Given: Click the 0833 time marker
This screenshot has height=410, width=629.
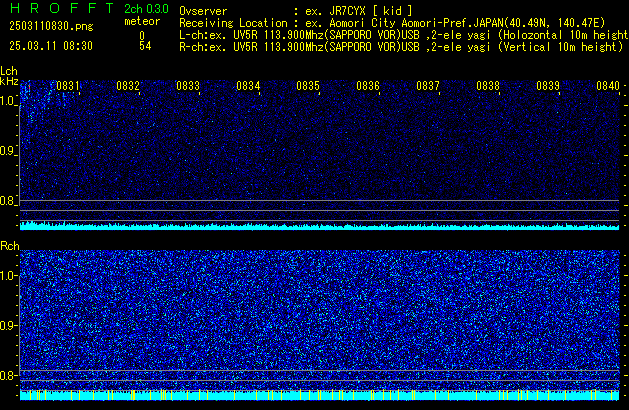Looking at the screenshot, I should pyautogui.click(x=188, y=86).
